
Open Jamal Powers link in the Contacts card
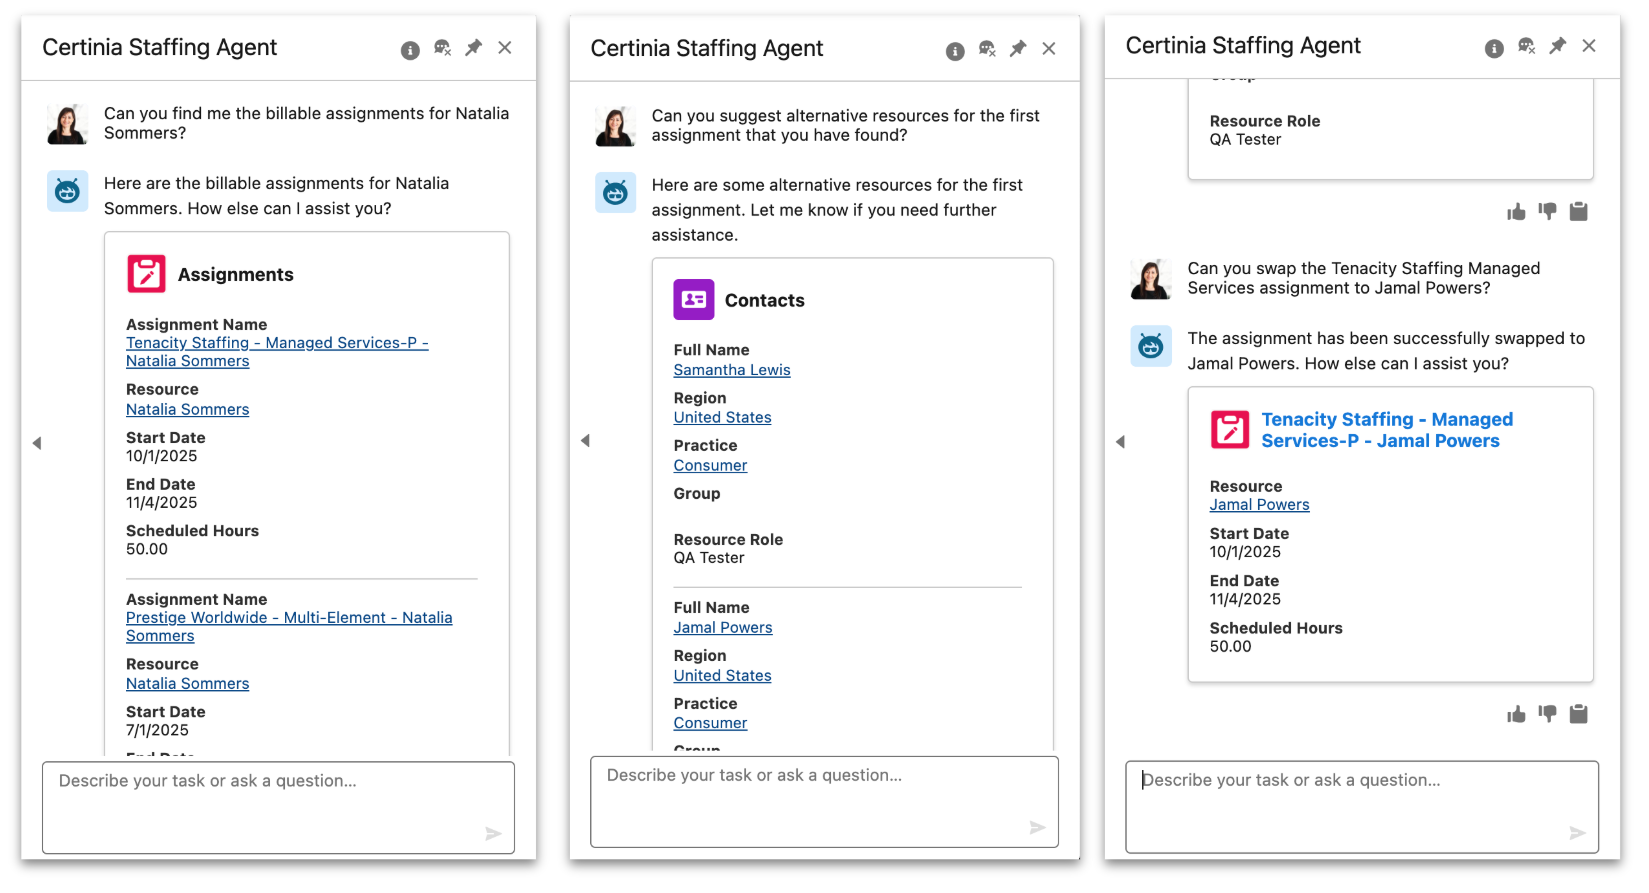(x=722, y=628)
